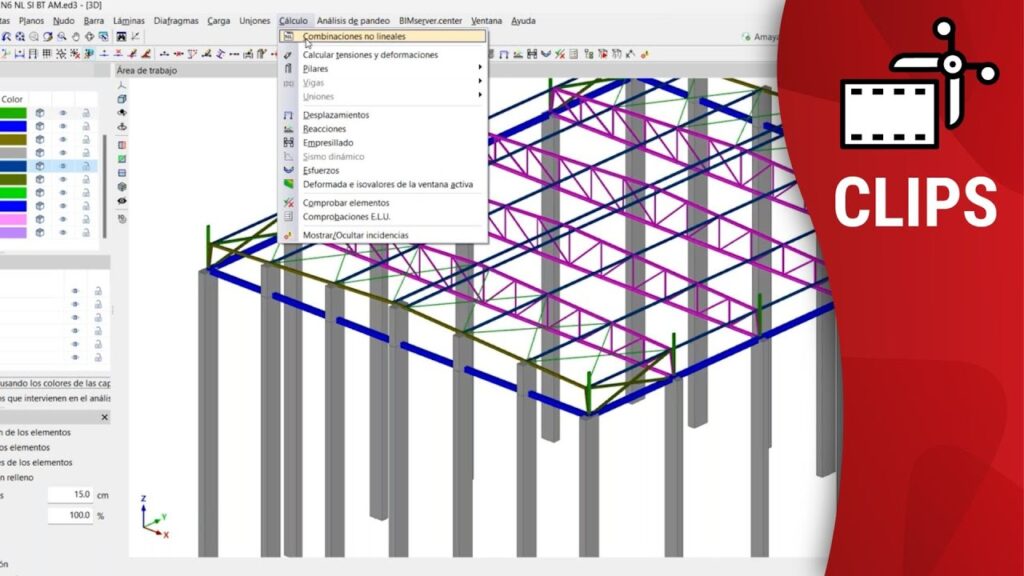Toggle the lock on the pink layer
The height and width of the screenshot is (576, 1024).
(x=86, y=218)
